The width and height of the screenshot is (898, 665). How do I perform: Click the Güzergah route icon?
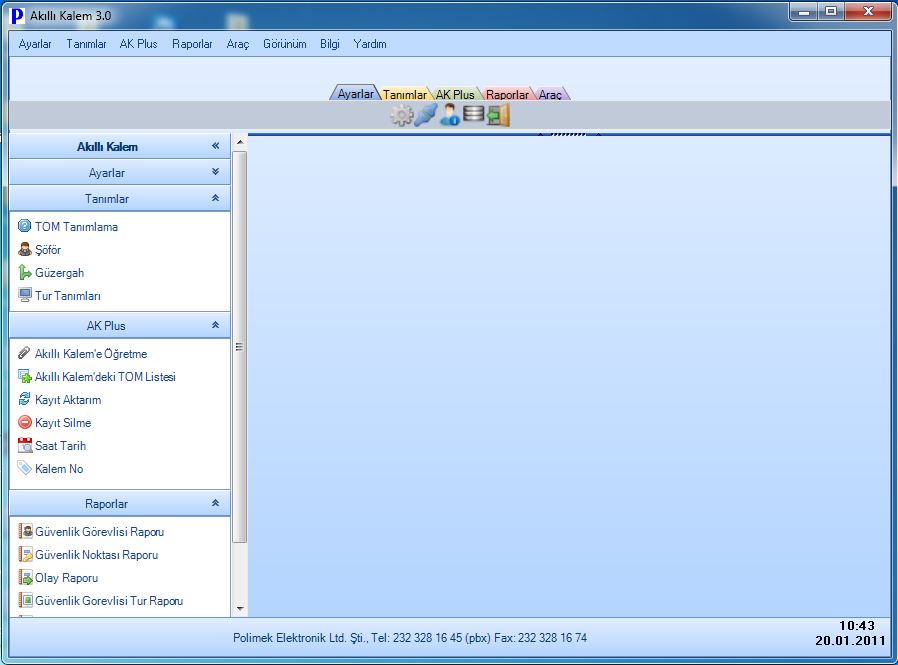pos(25,272)
